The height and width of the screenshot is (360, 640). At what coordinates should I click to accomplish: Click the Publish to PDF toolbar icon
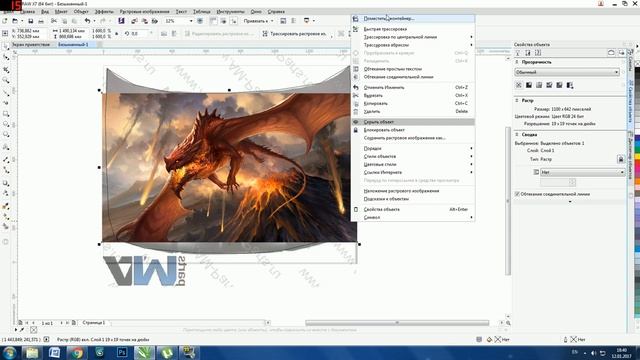click(155, 21)
